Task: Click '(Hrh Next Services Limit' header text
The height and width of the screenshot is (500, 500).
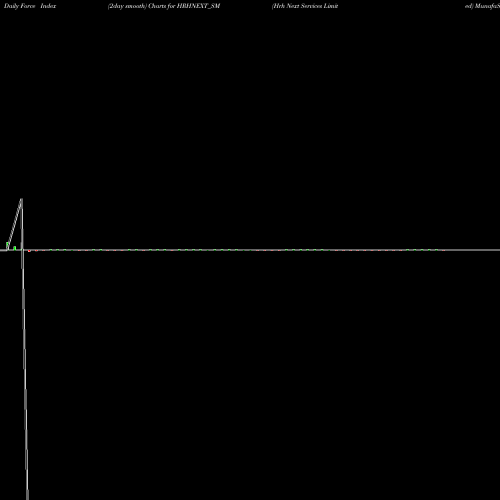Action: click(305, 6)
